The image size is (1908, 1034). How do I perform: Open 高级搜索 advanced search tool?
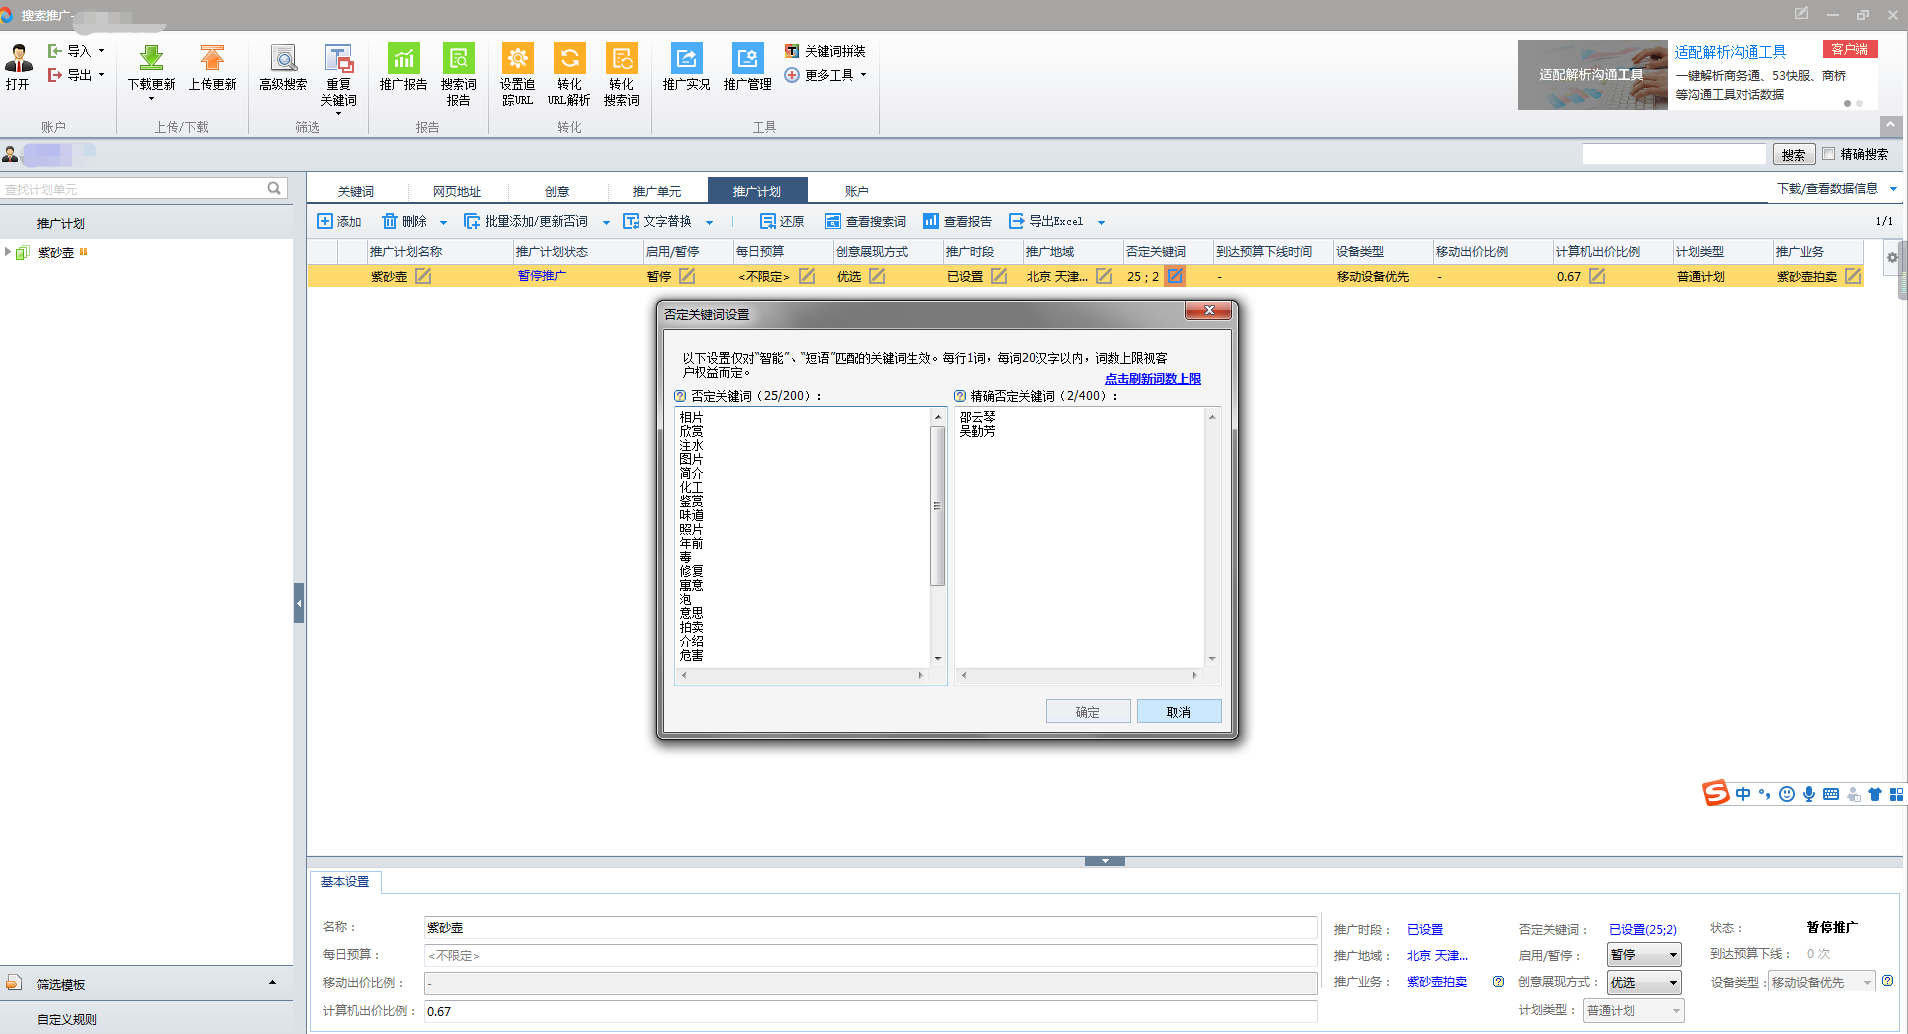point(283,59)
